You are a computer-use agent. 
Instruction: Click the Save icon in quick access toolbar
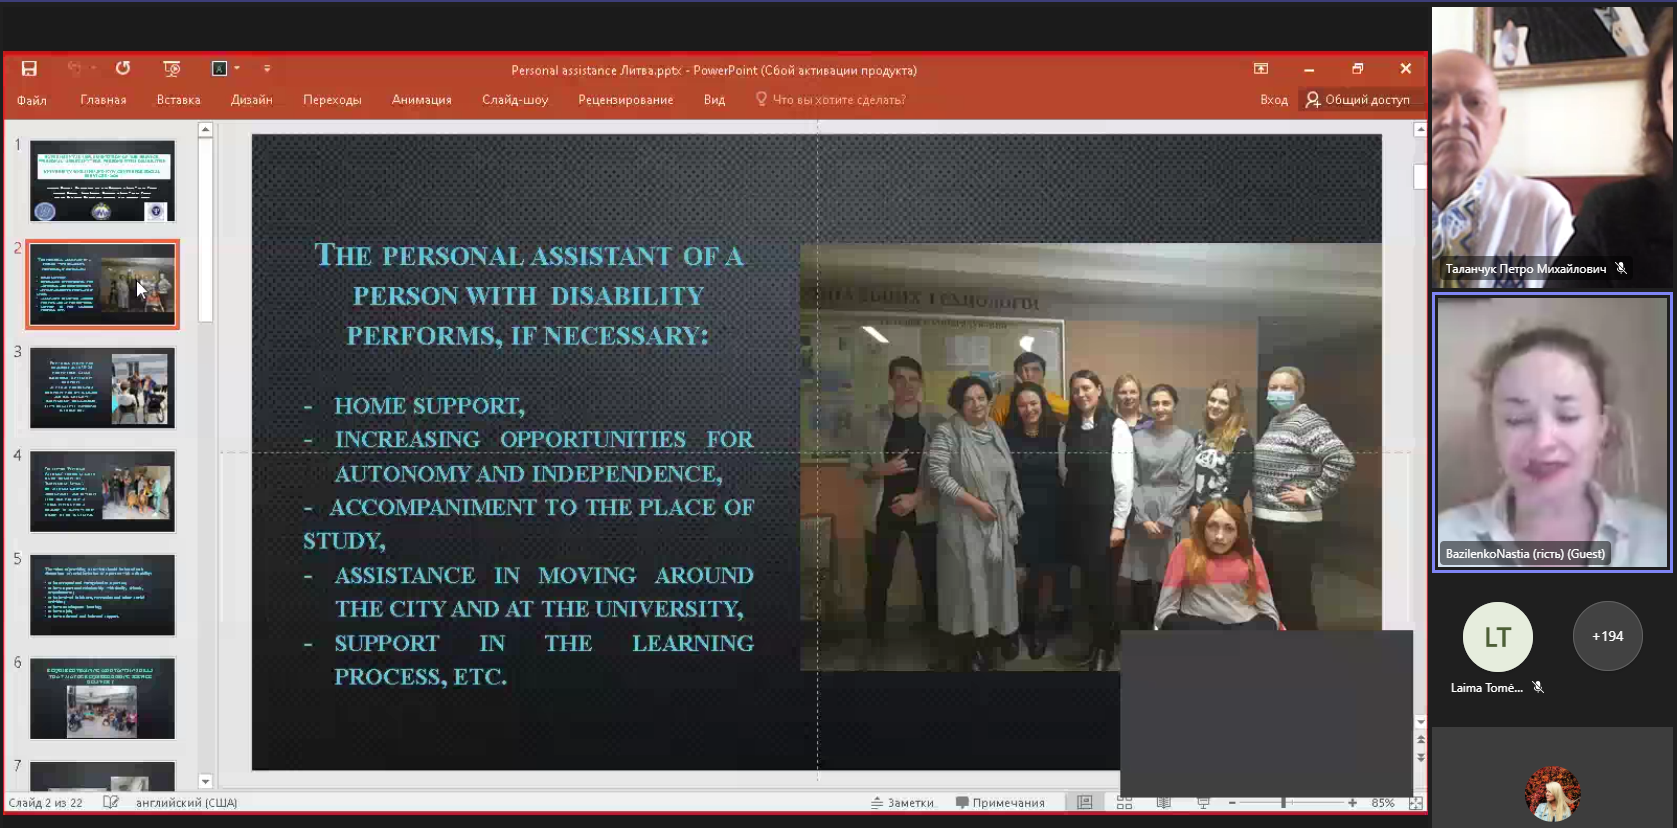coord(29,69)
